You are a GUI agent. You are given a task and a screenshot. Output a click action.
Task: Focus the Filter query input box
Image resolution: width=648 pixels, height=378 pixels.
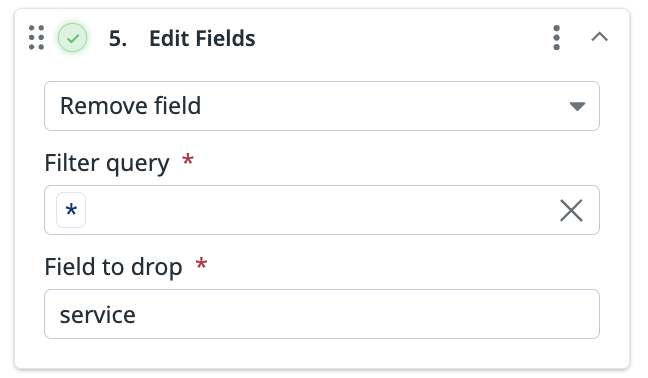coord(322,210)
